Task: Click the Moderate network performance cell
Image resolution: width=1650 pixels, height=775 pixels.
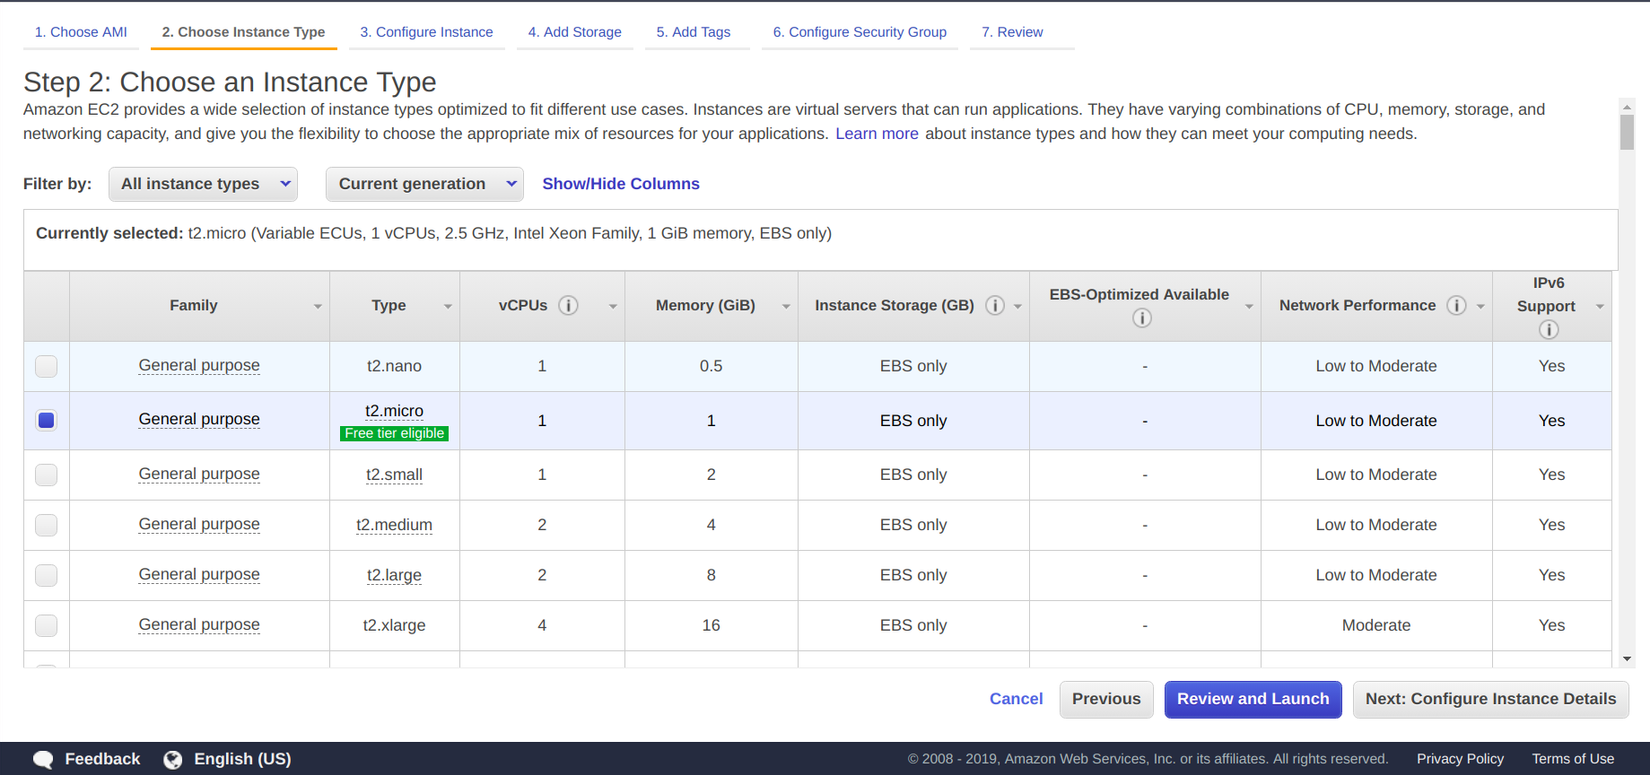Action: click(x=1376, y=625)
